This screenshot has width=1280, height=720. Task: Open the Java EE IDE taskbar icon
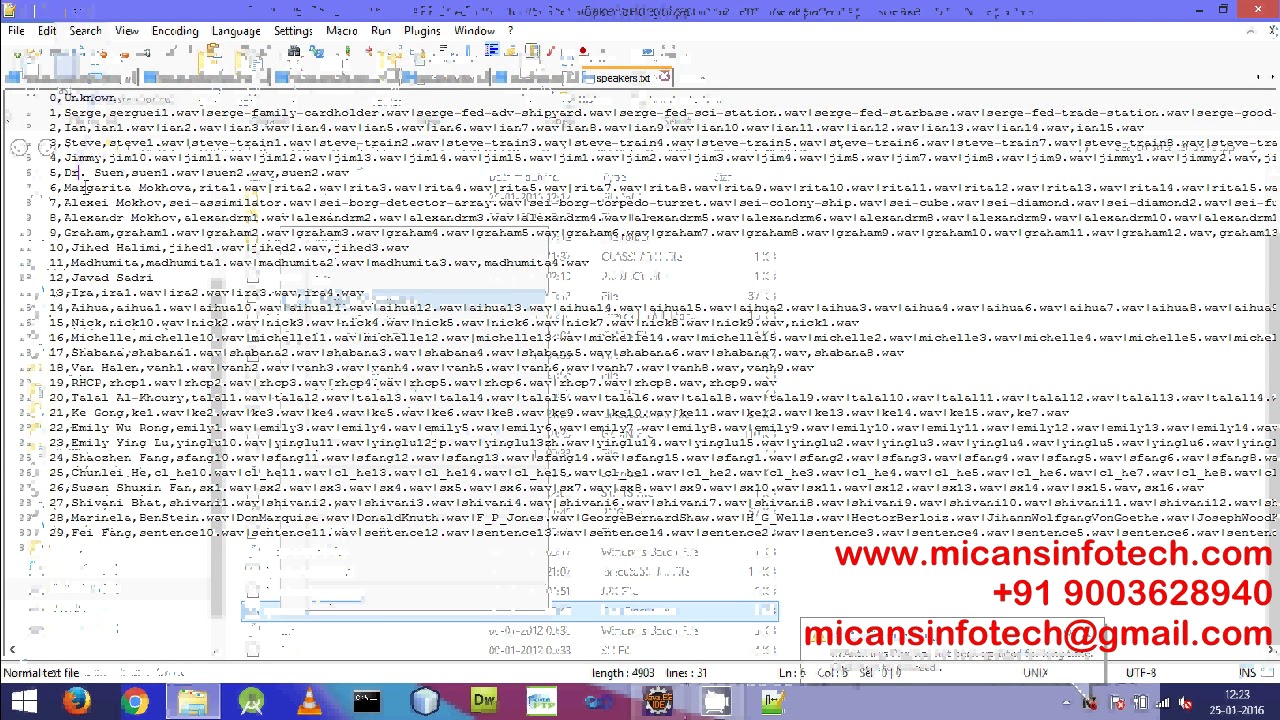[x=658, y=702]
